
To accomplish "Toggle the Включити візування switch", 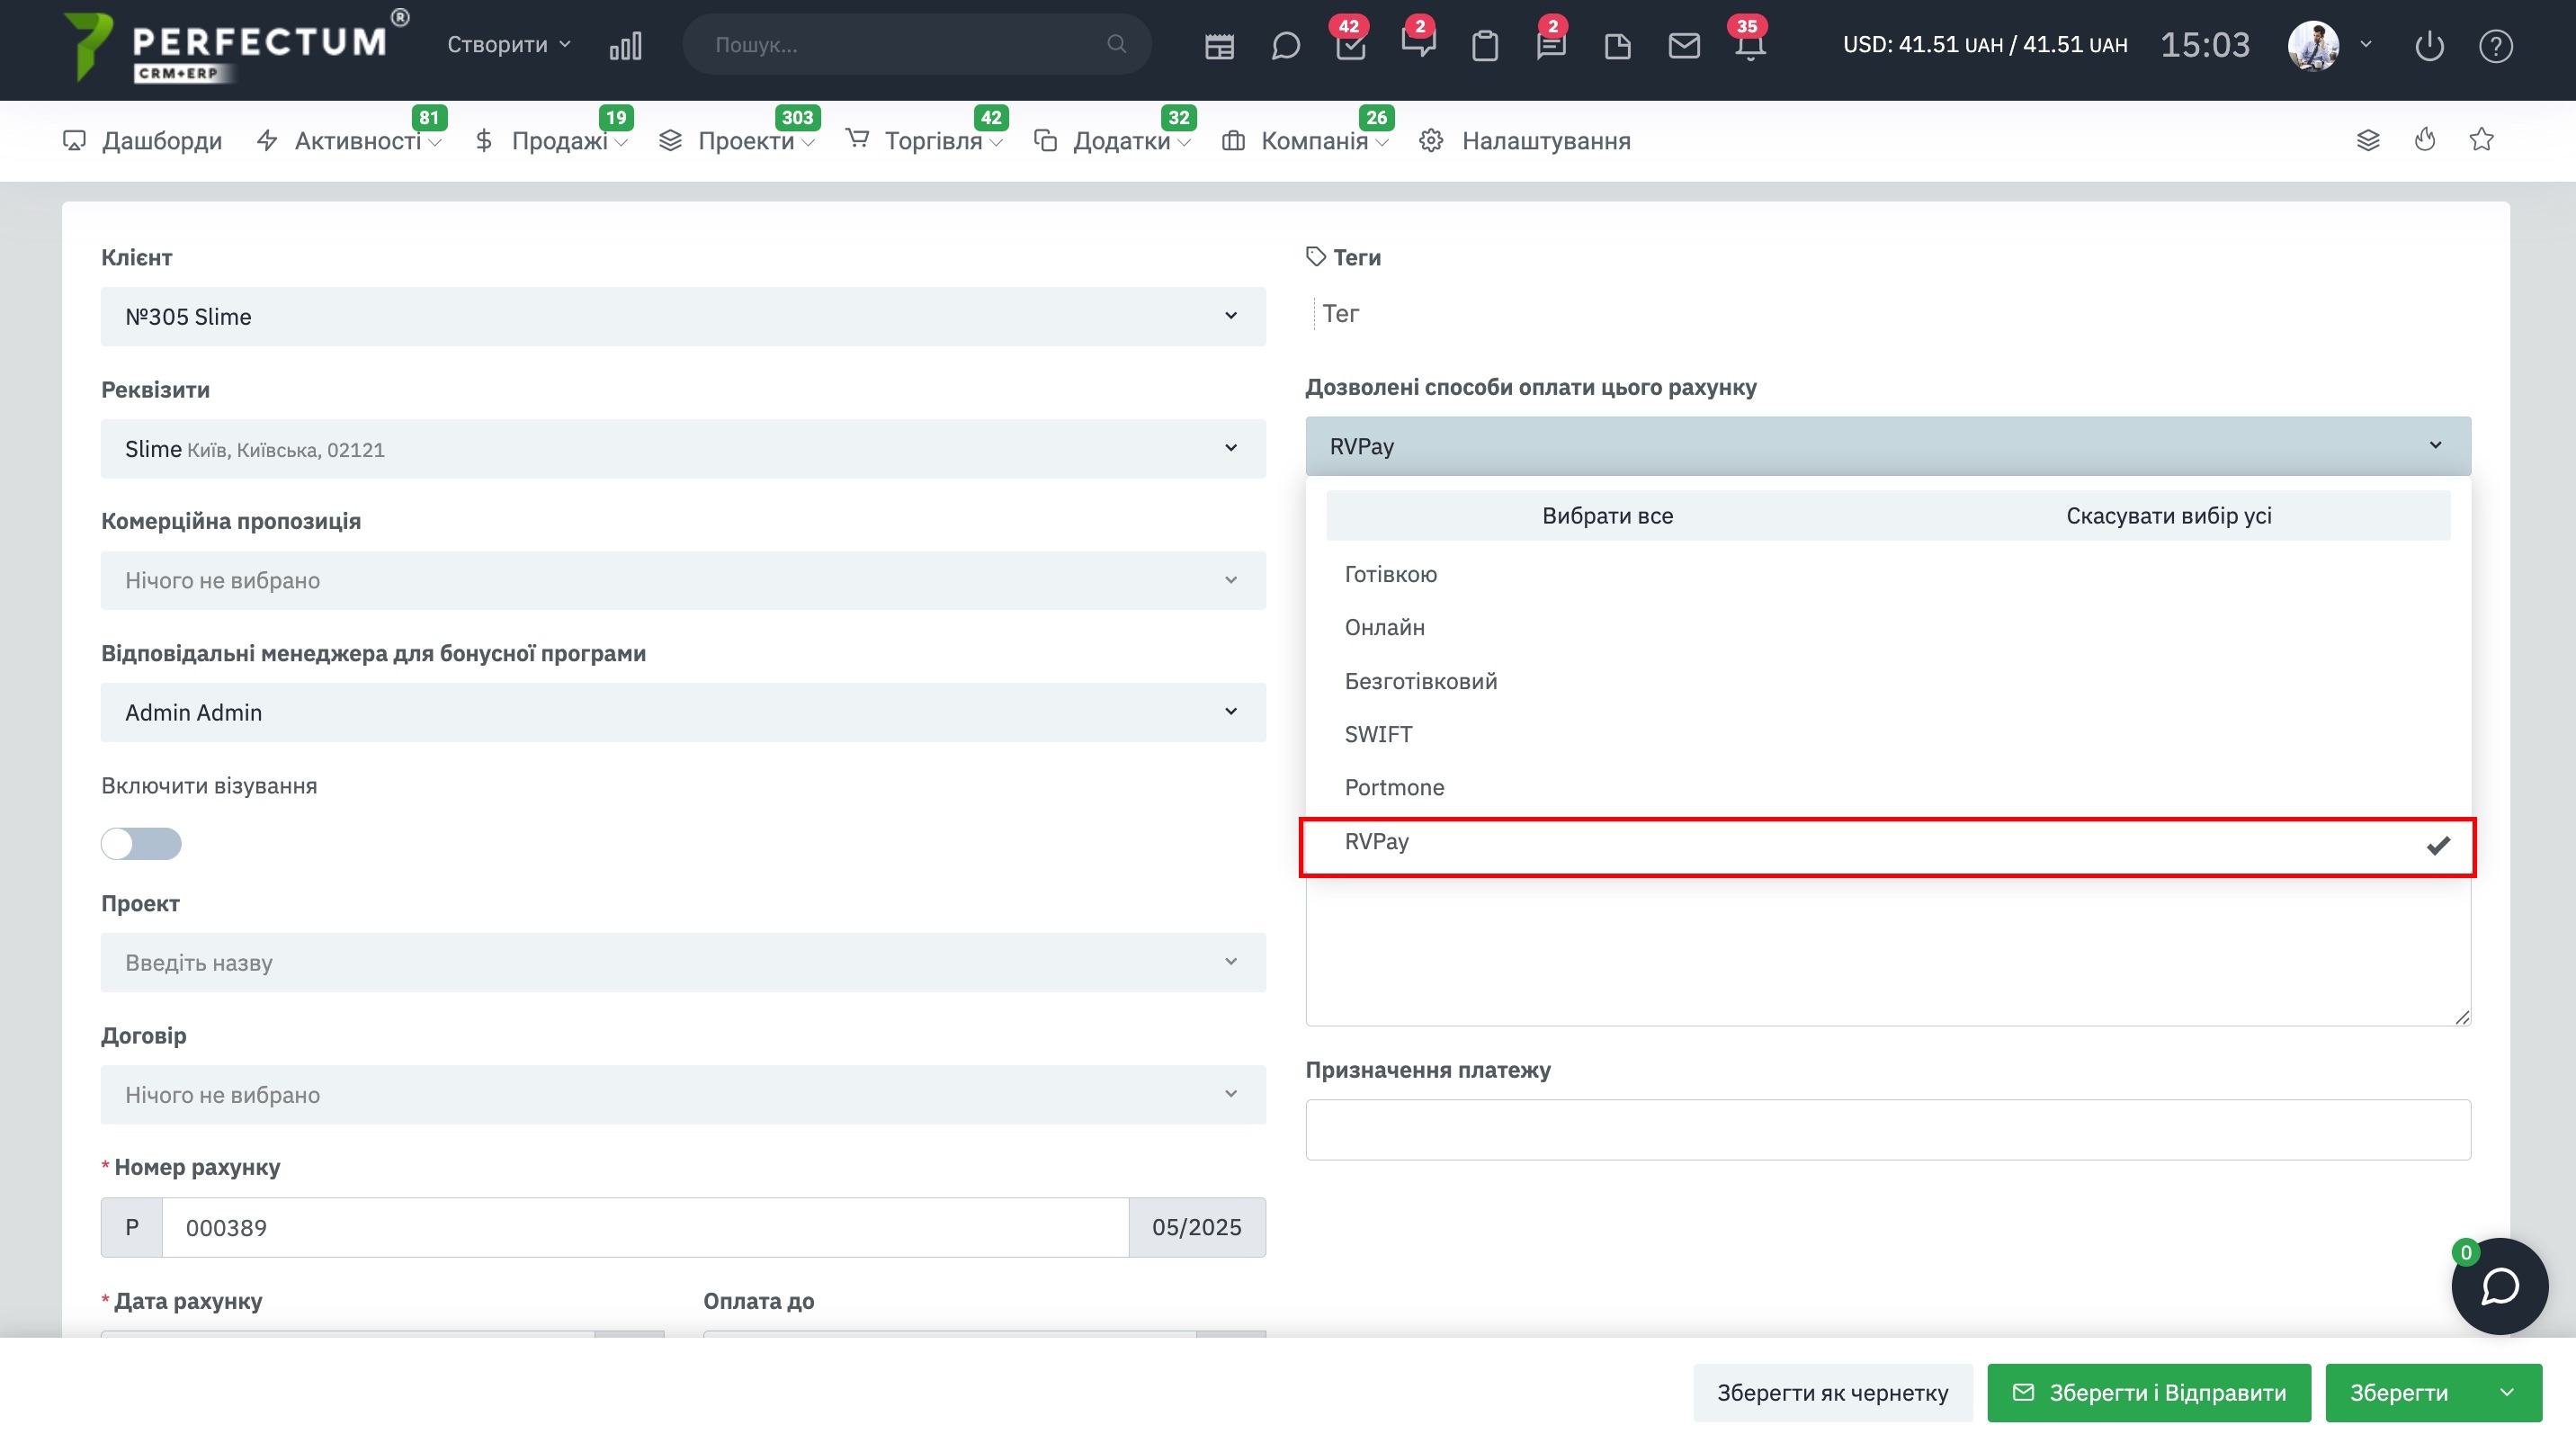I will click(141, 844).
